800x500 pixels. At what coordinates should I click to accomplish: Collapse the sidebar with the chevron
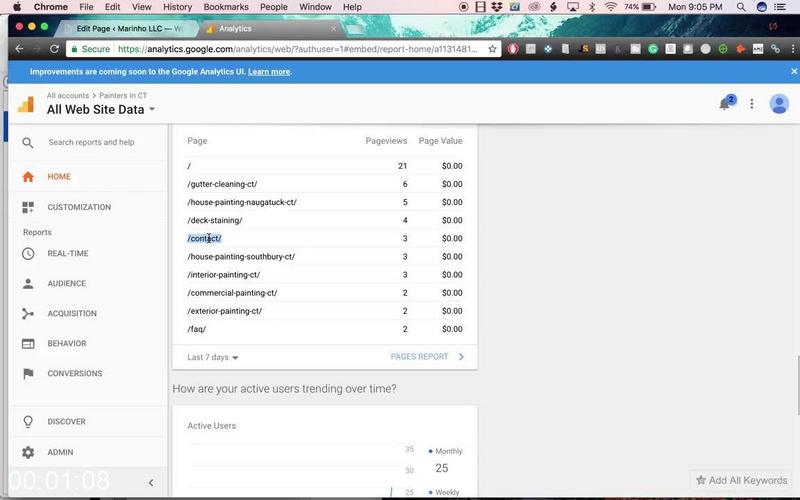[151, 483]
